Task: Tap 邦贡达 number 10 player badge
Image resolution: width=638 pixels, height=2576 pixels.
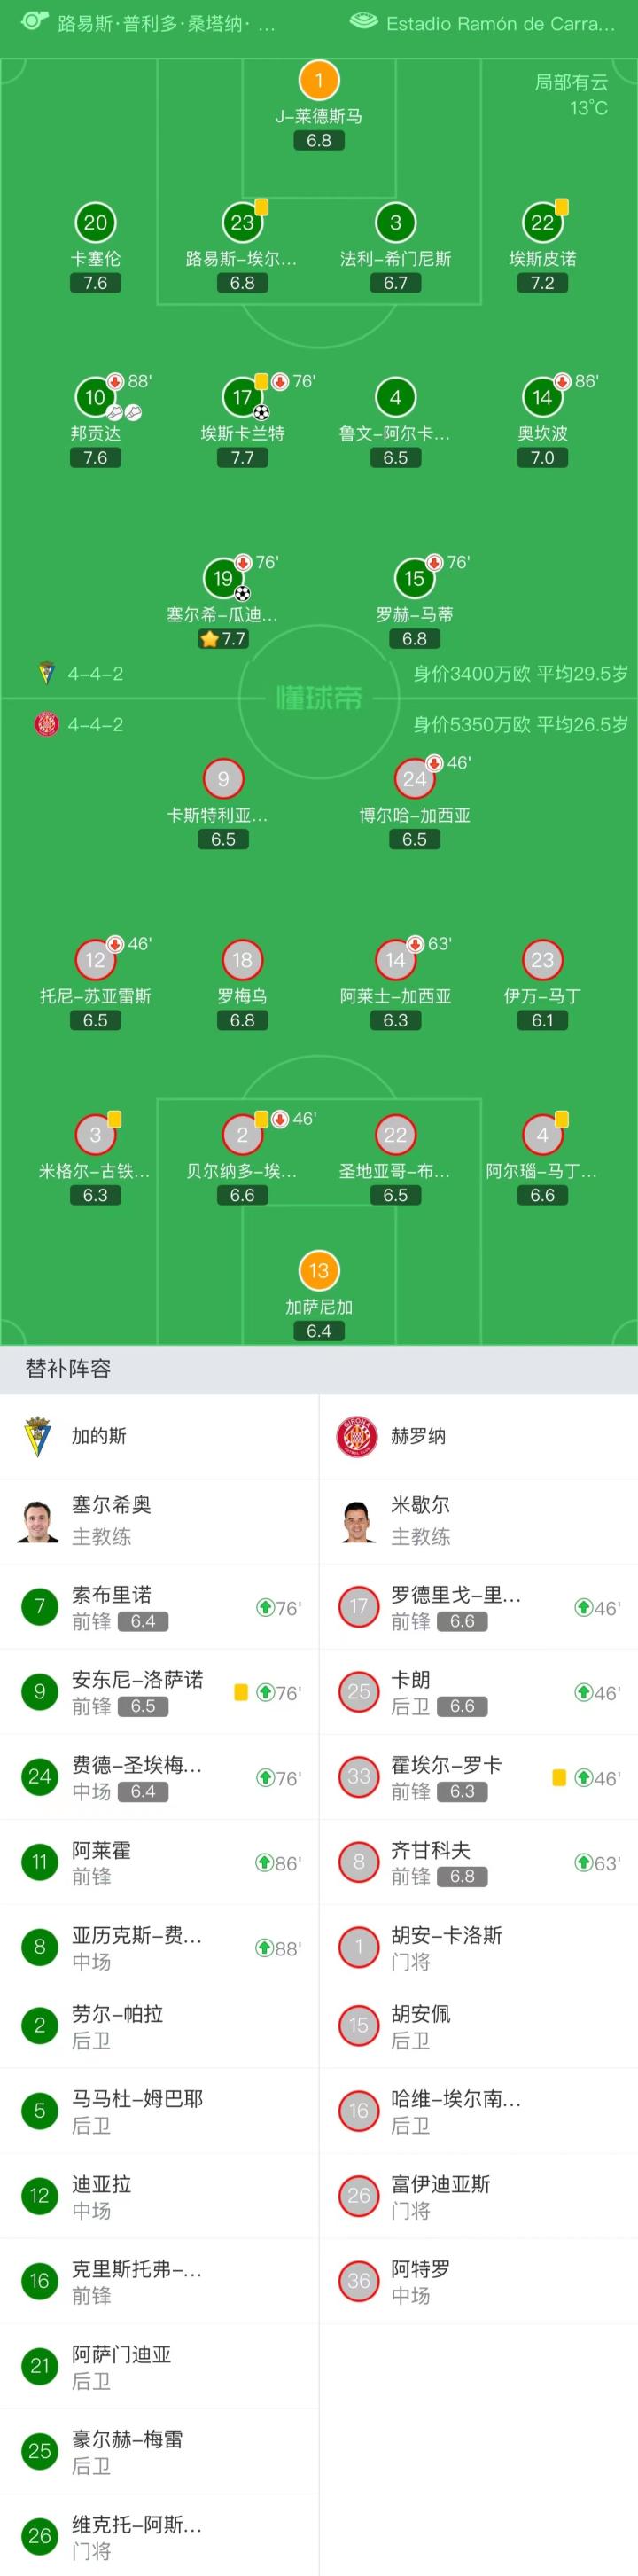Action: [x=95, y=397]
